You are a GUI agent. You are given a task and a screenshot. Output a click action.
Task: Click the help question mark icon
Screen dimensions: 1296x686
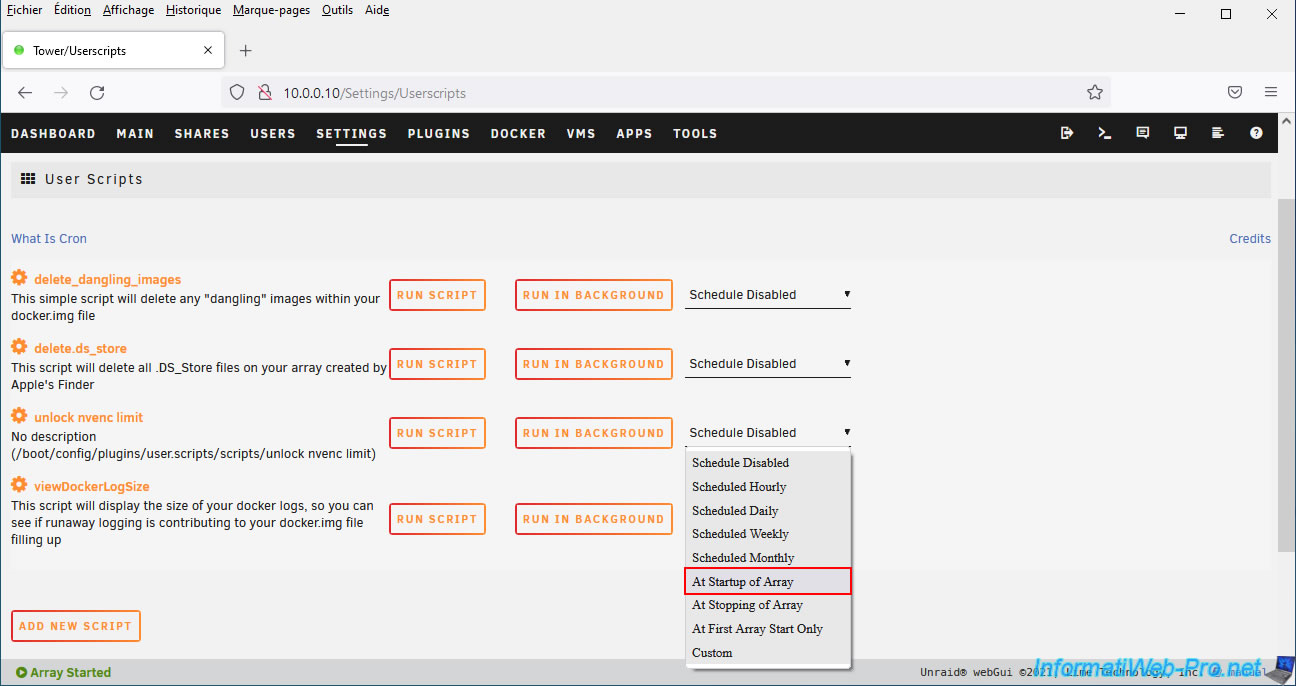pyautogui.click(x=1256, y=133)
